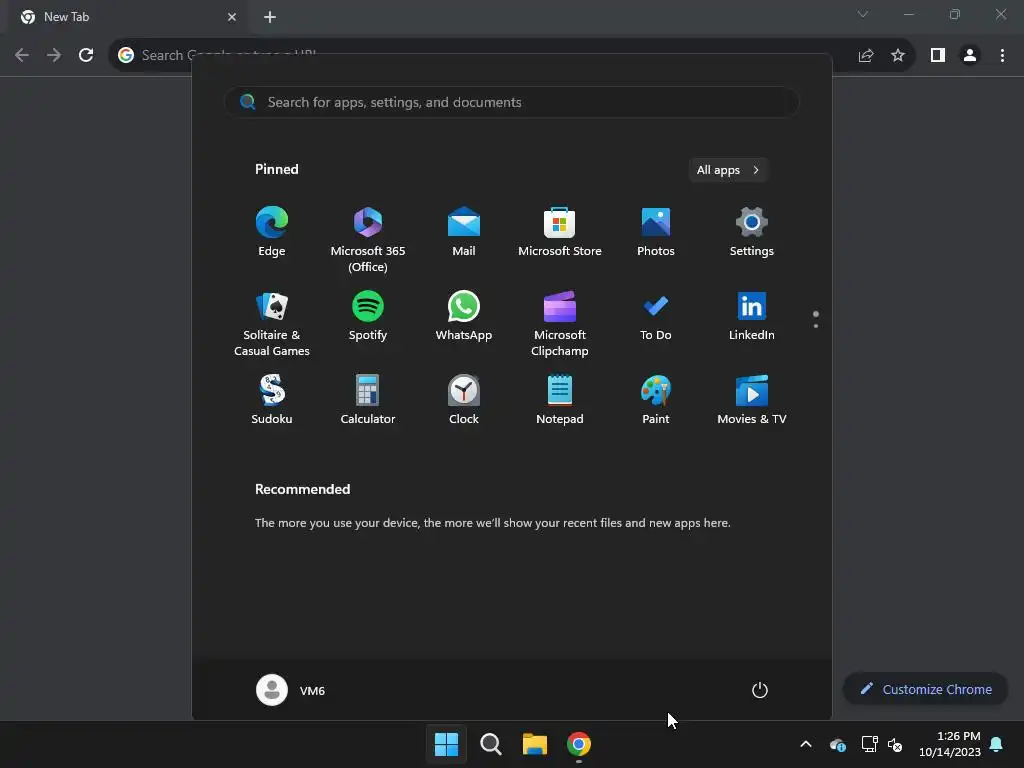Open File Explorer from taskbar

click(535, 744)
